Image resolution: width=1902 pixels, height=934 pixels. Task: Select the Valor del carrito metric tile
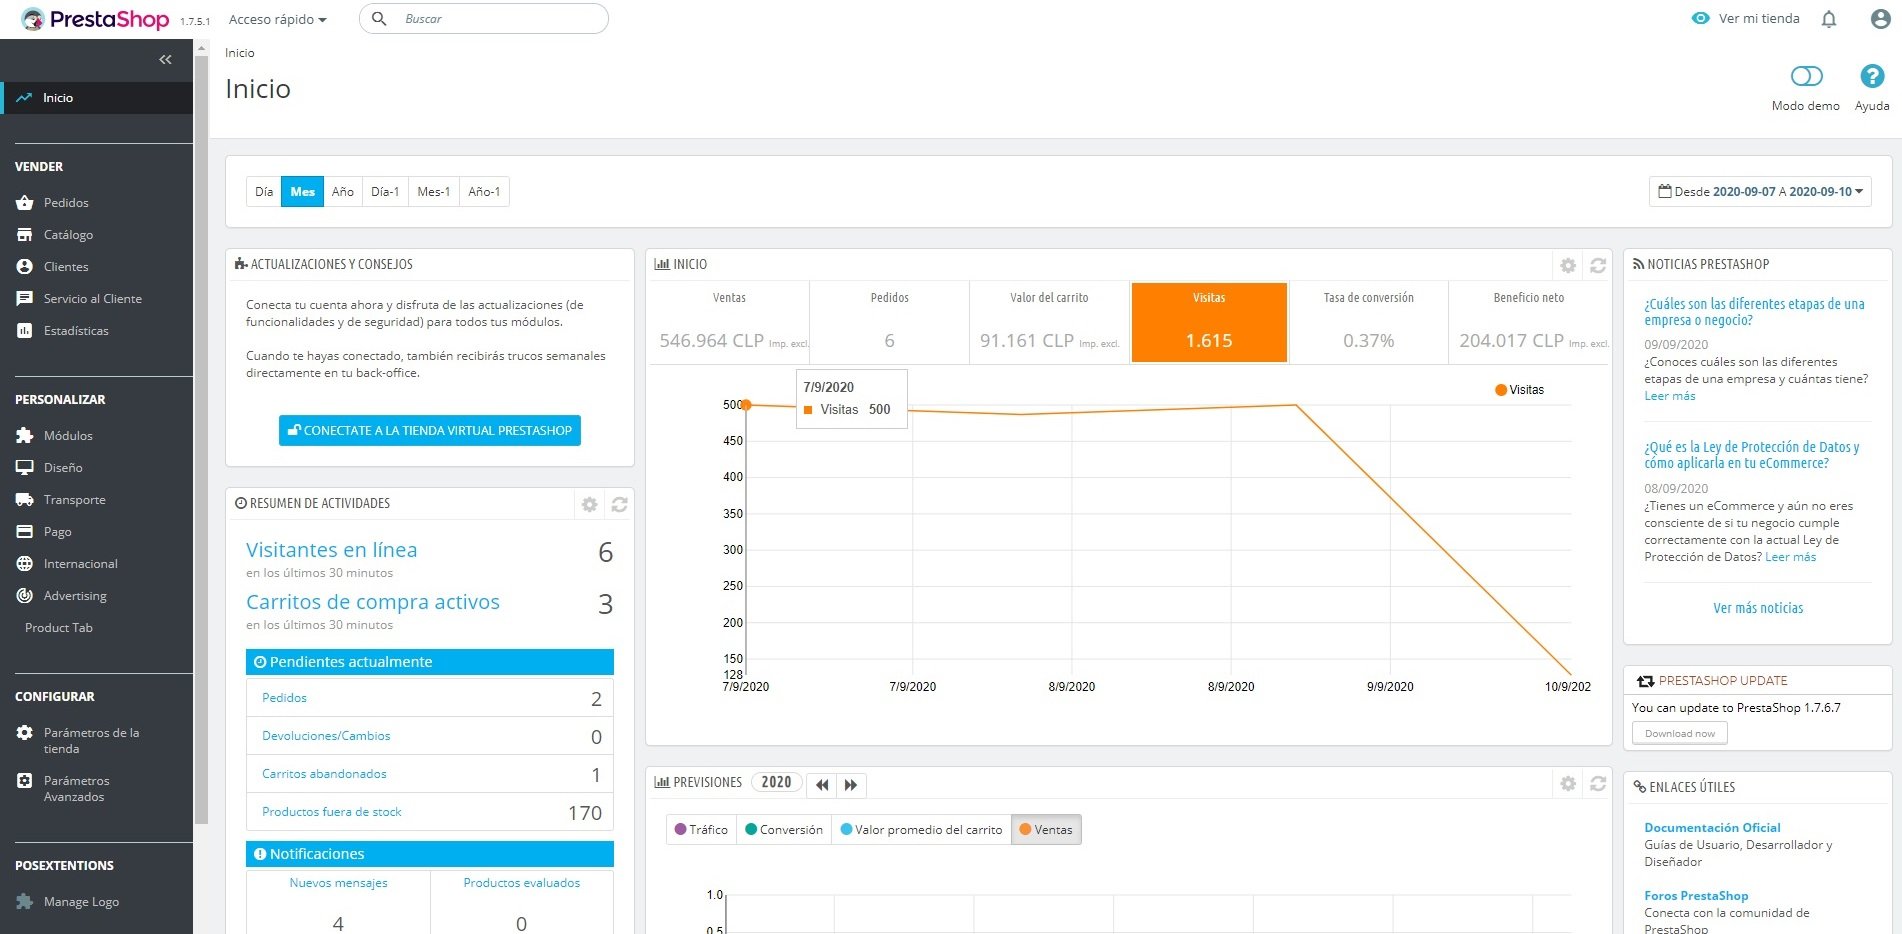tap(1049, 322)
